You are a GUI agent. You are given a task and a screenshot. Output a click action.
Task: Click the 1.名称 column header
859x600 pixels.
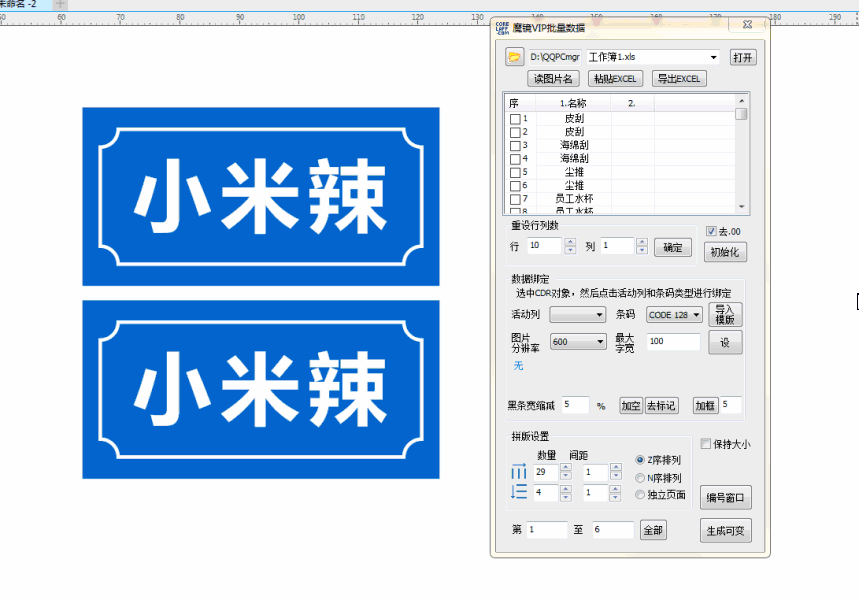(x=573, y=103)
